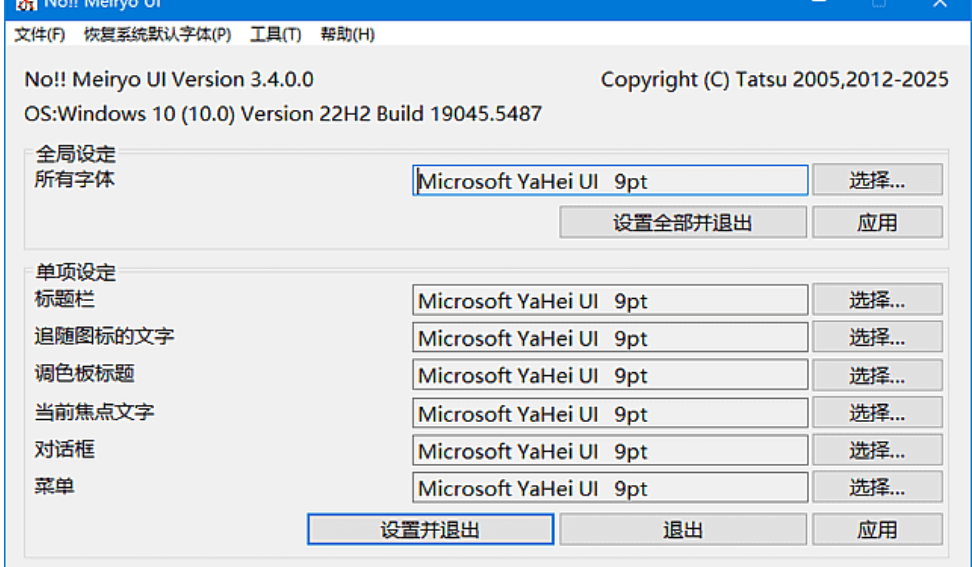Click the app icon in title bar
The height and width of the screenshot is (567, 972).
(x=26, y=6)
